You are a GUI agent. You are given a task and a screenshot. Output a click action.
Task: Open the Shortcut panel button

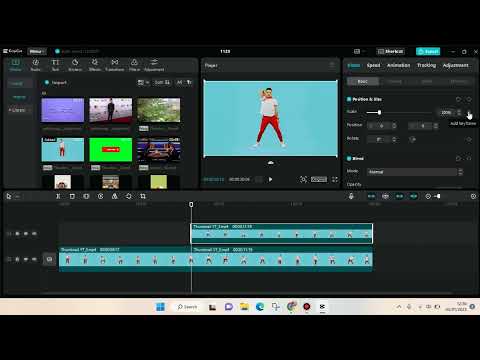[x=390, y=51]
